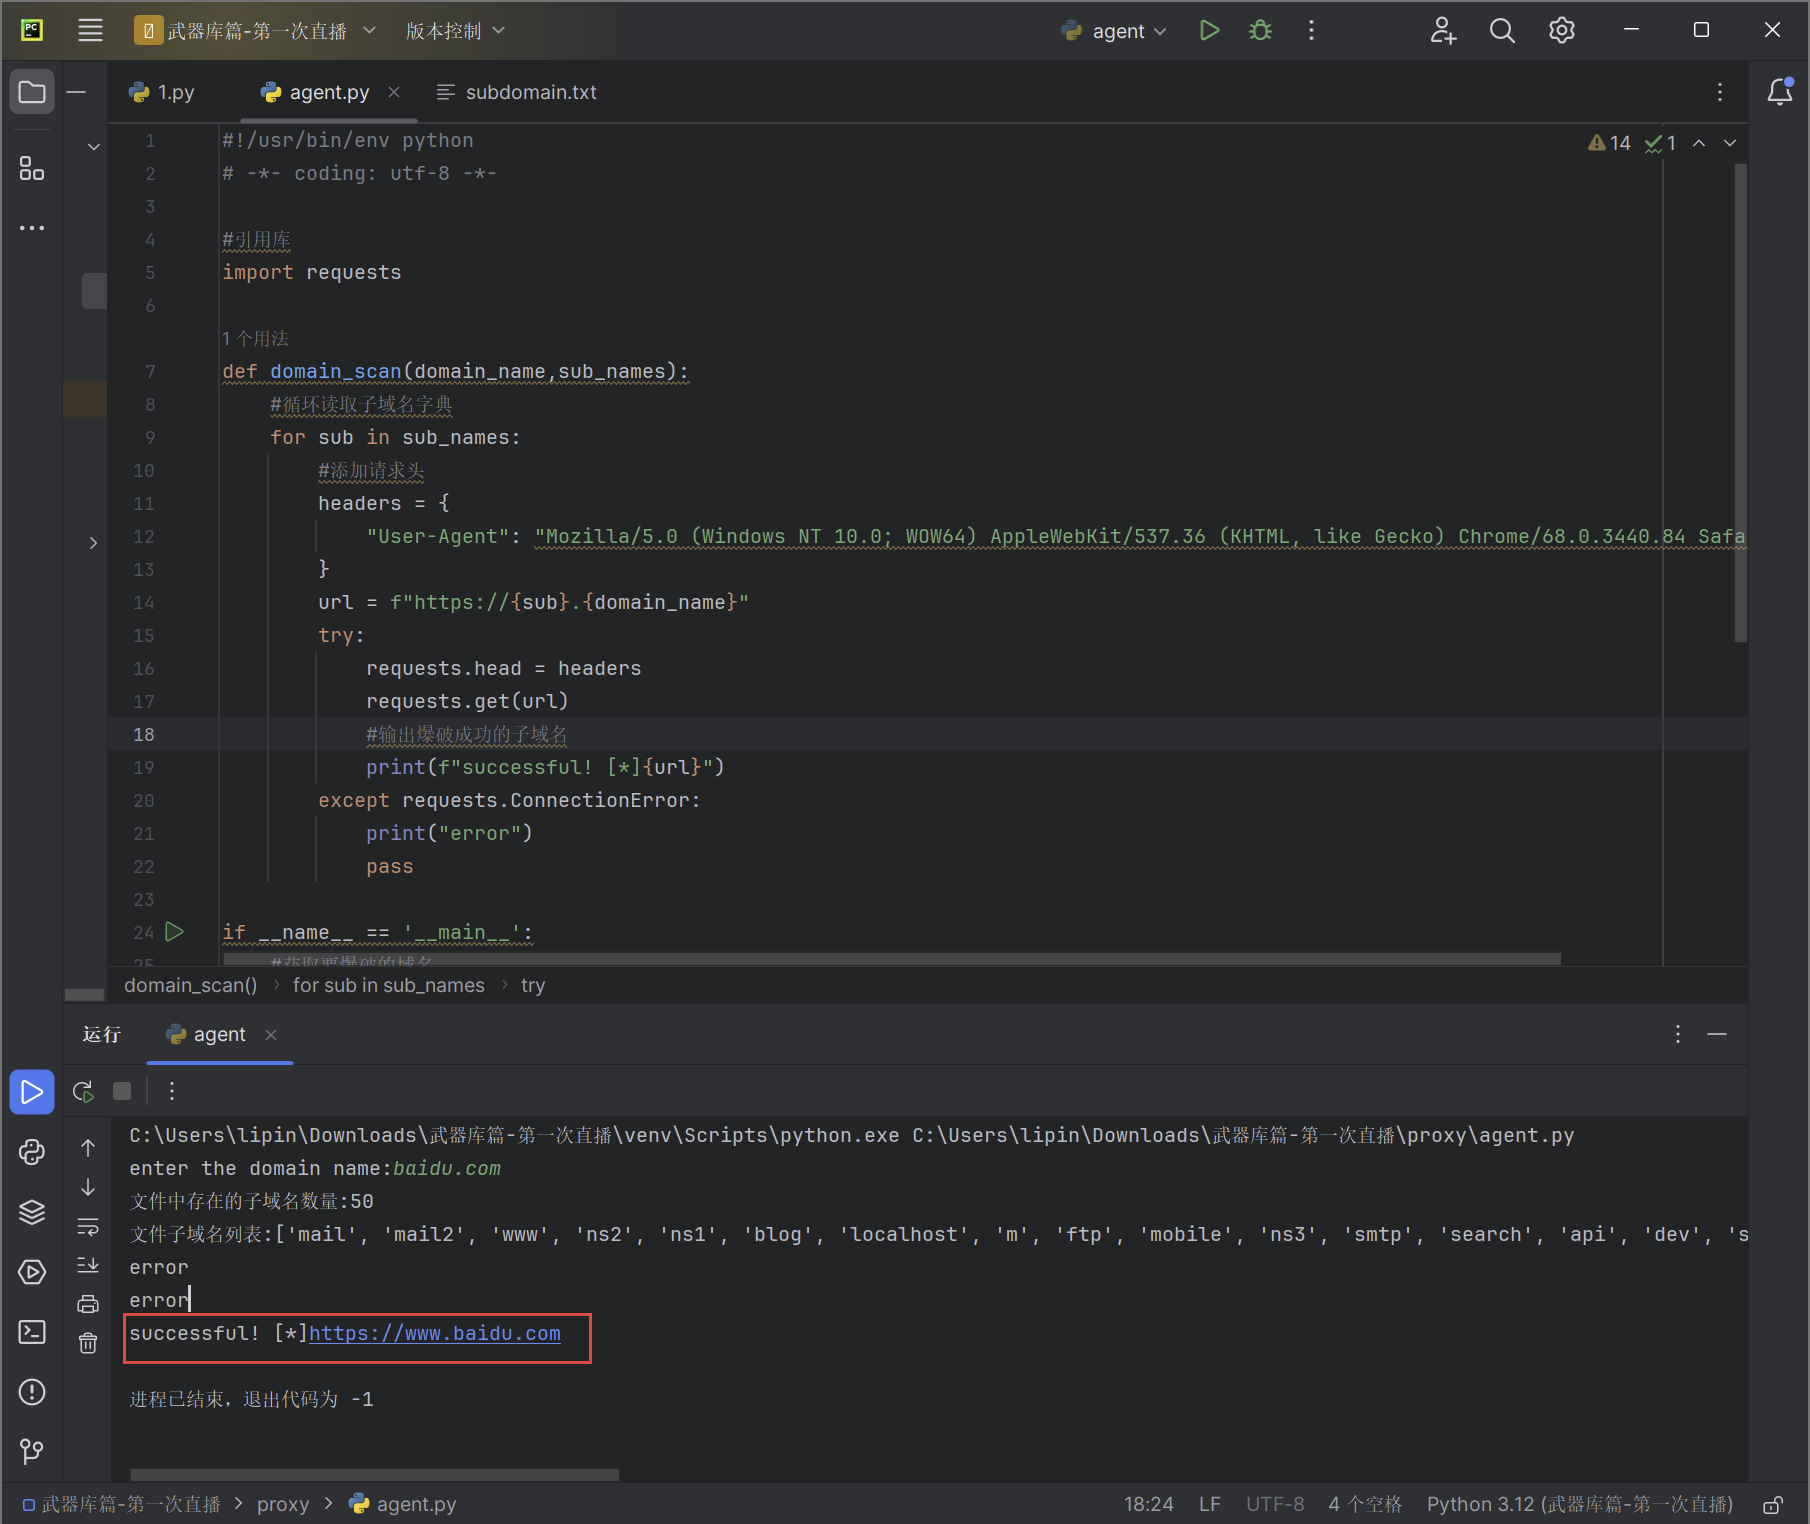Viewport: 1810px width, 1524px height.
Task: Click the '1 个用法' usages hint
Action: click(x=255, y=338)
